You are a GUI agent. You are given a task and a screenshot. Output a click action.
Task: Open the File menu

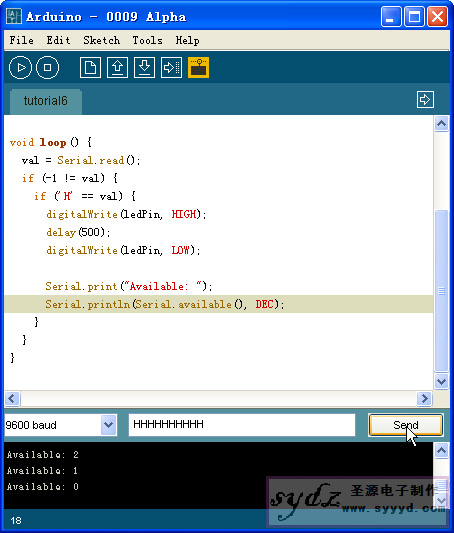tap(21, 40)
